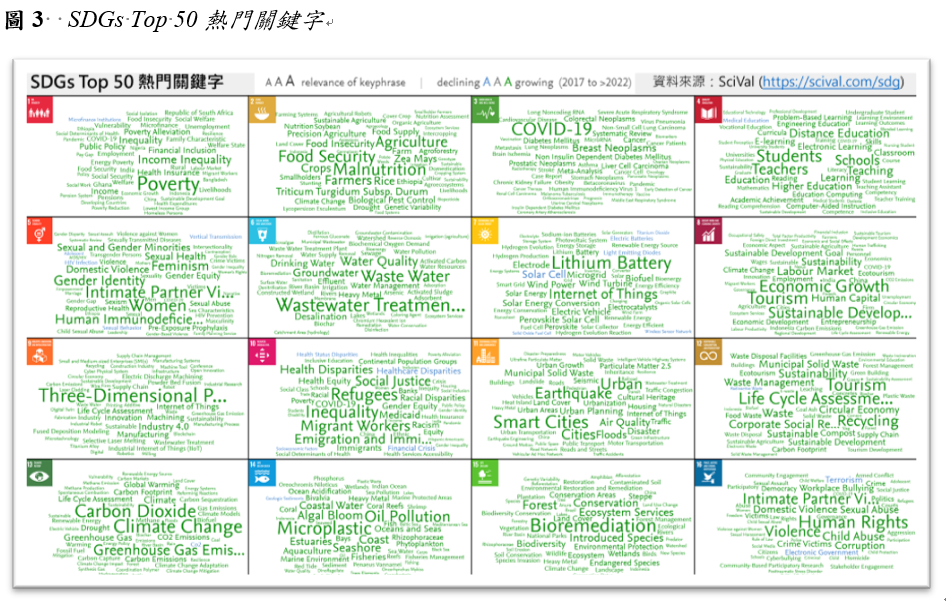Select the pink SDG 10 Reduced Inequalities icon
This screenshot has height=606, width=946.
[262, 352]
